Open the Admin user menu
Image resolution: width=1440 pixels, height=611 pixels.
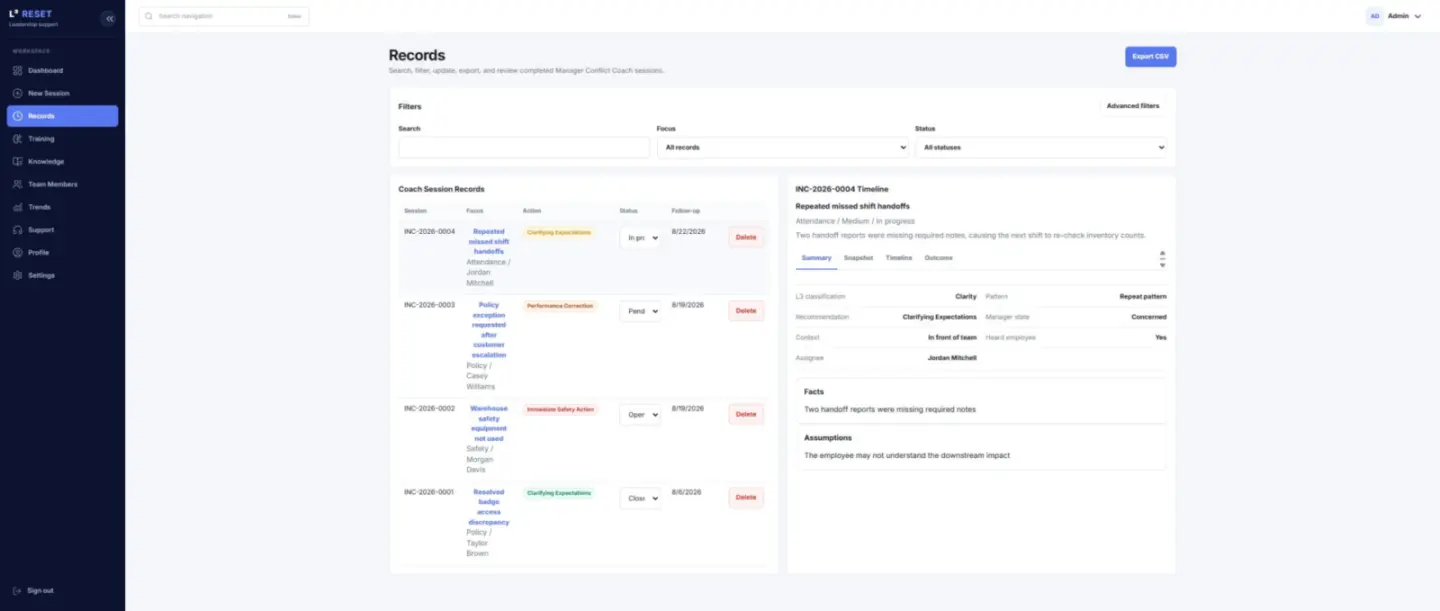pos(1394,16)
